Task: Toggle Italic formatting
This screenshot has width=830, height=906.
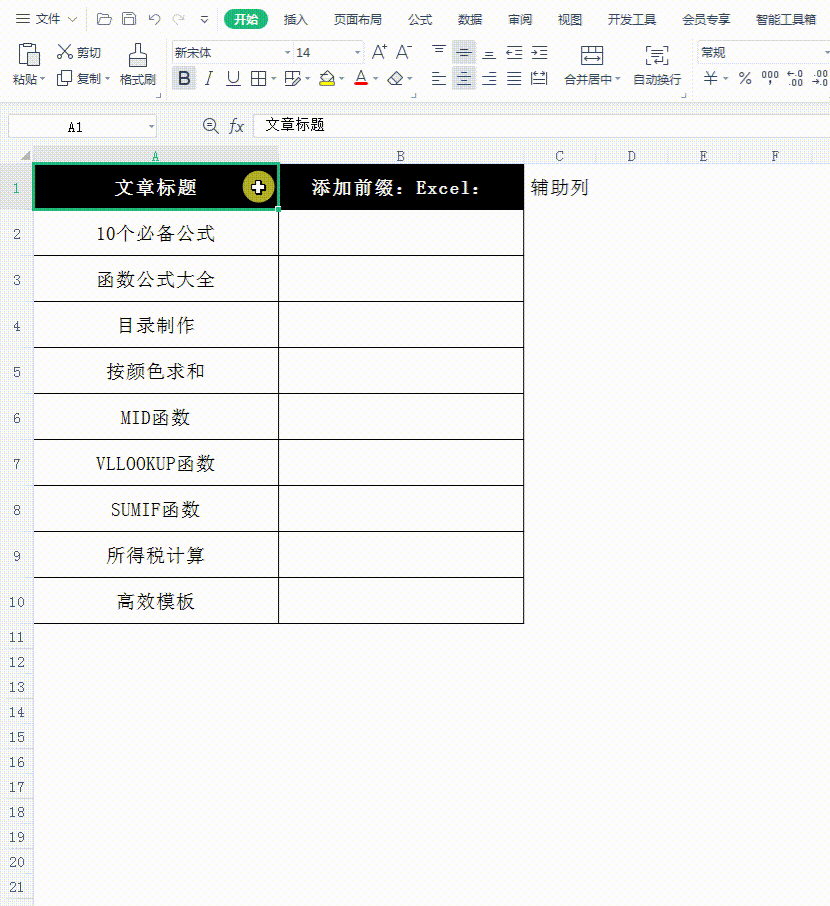Action: (208, 78)
